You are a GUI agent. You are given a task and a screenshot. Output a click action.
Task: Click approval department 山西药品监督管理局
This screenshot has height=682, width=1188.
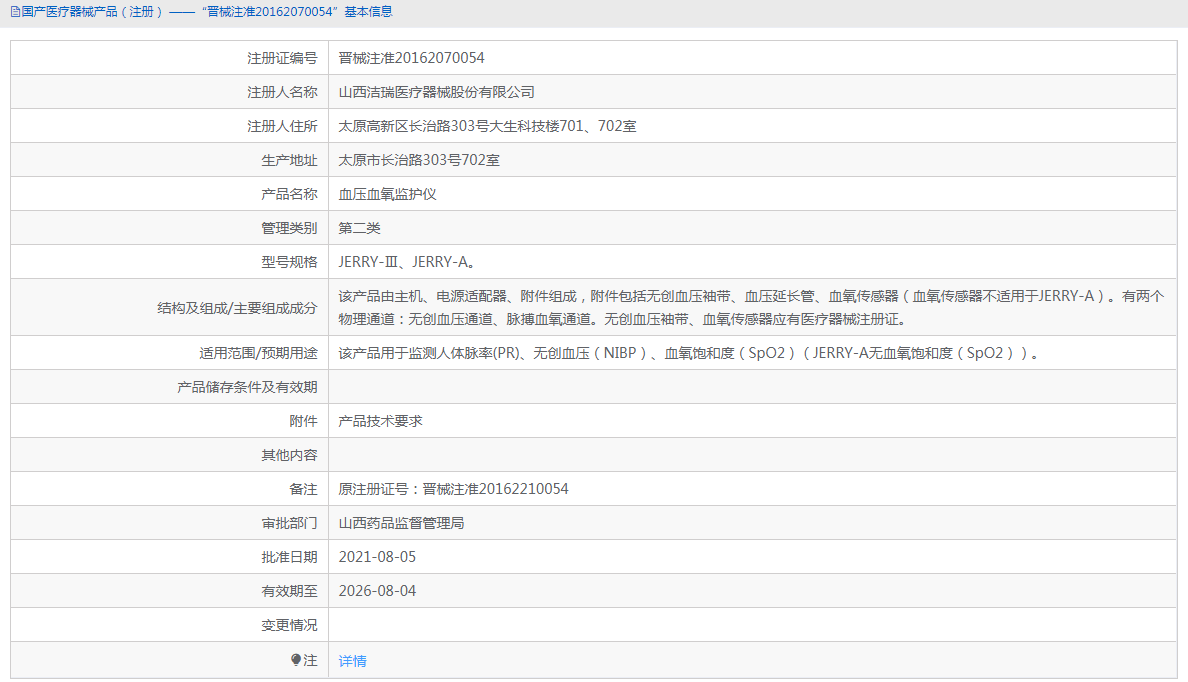[402, 524]
